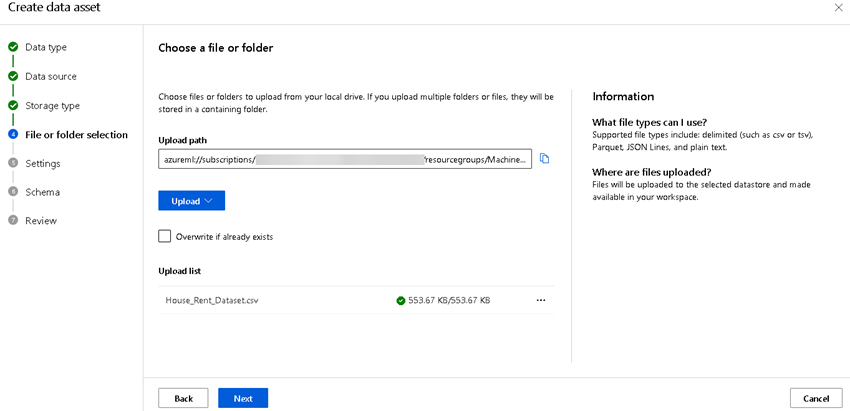
Task: Go to the Storage type step
Action: (x=53, y=106)
